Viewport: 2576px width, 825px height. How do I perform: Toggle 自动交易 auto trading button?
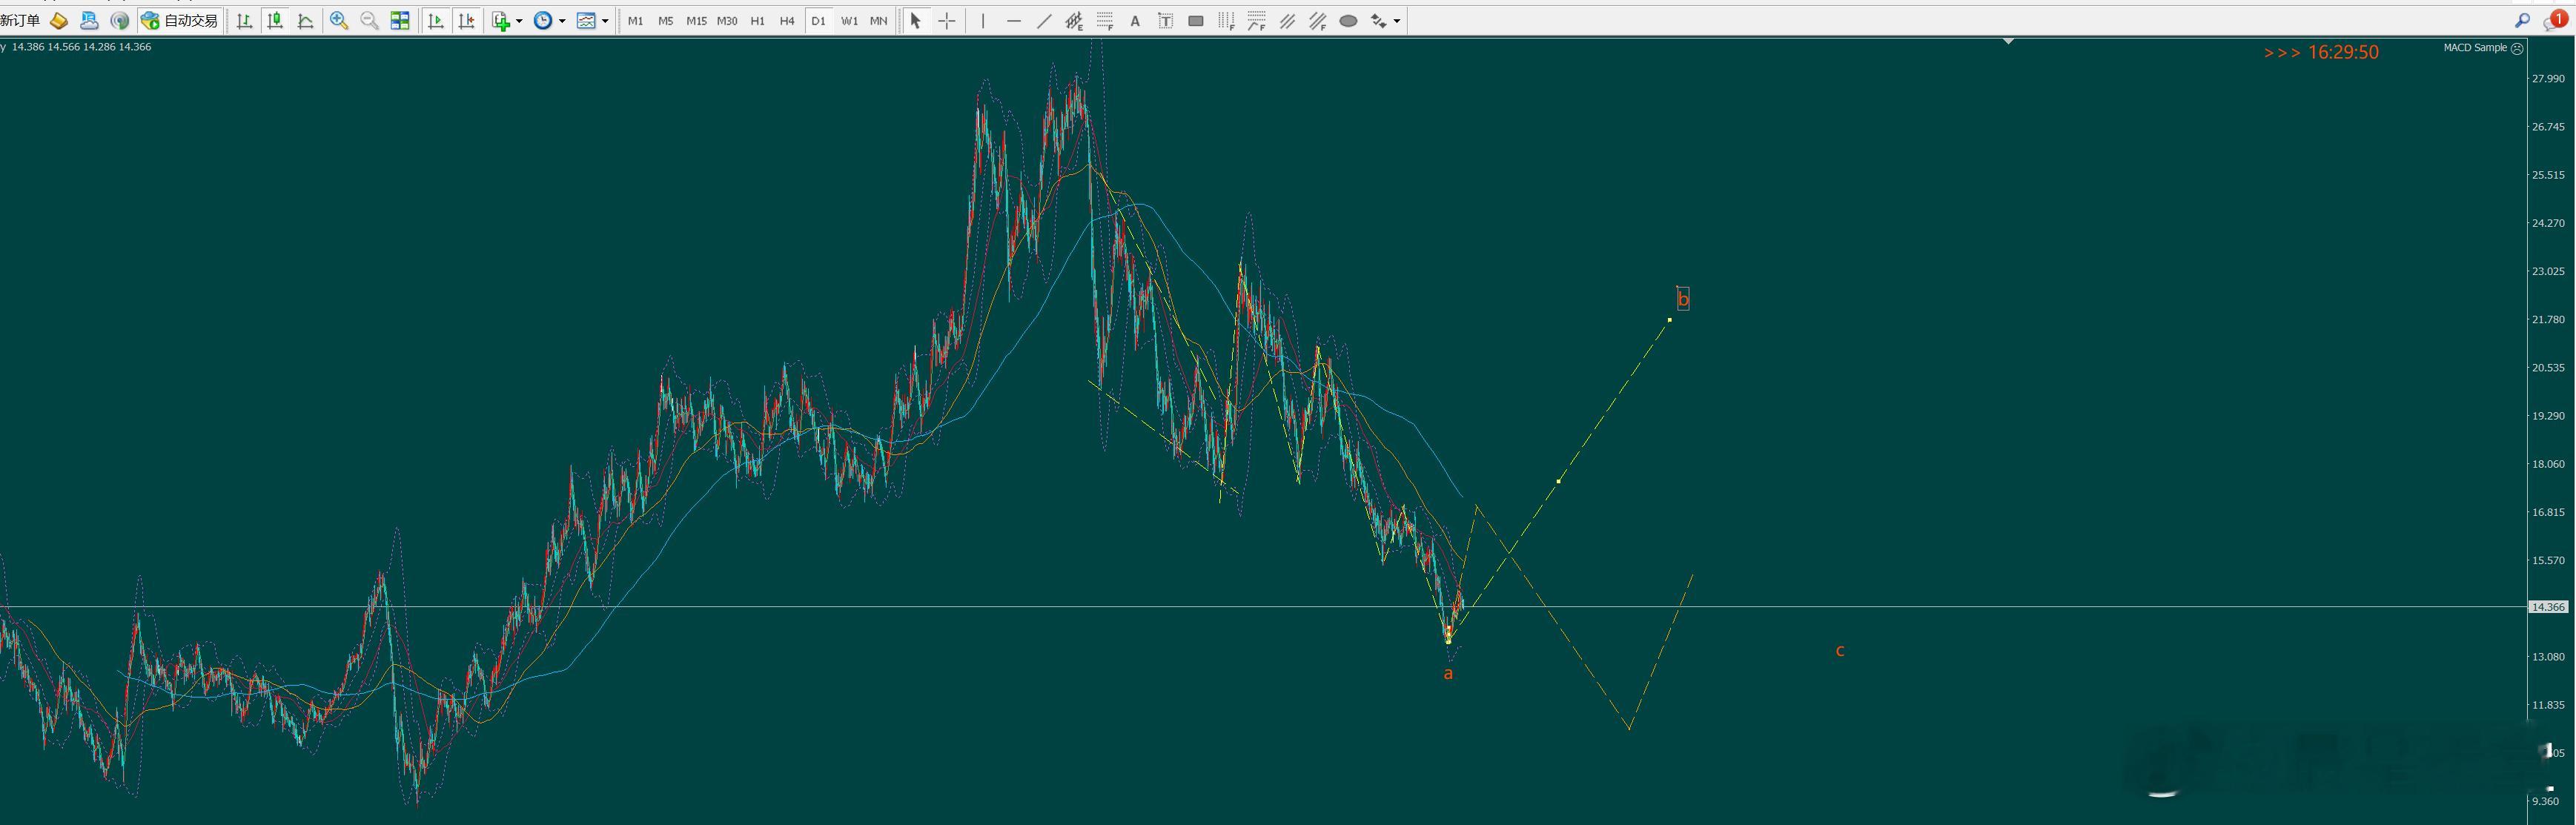pyautogui.click(x=181, y=20)
